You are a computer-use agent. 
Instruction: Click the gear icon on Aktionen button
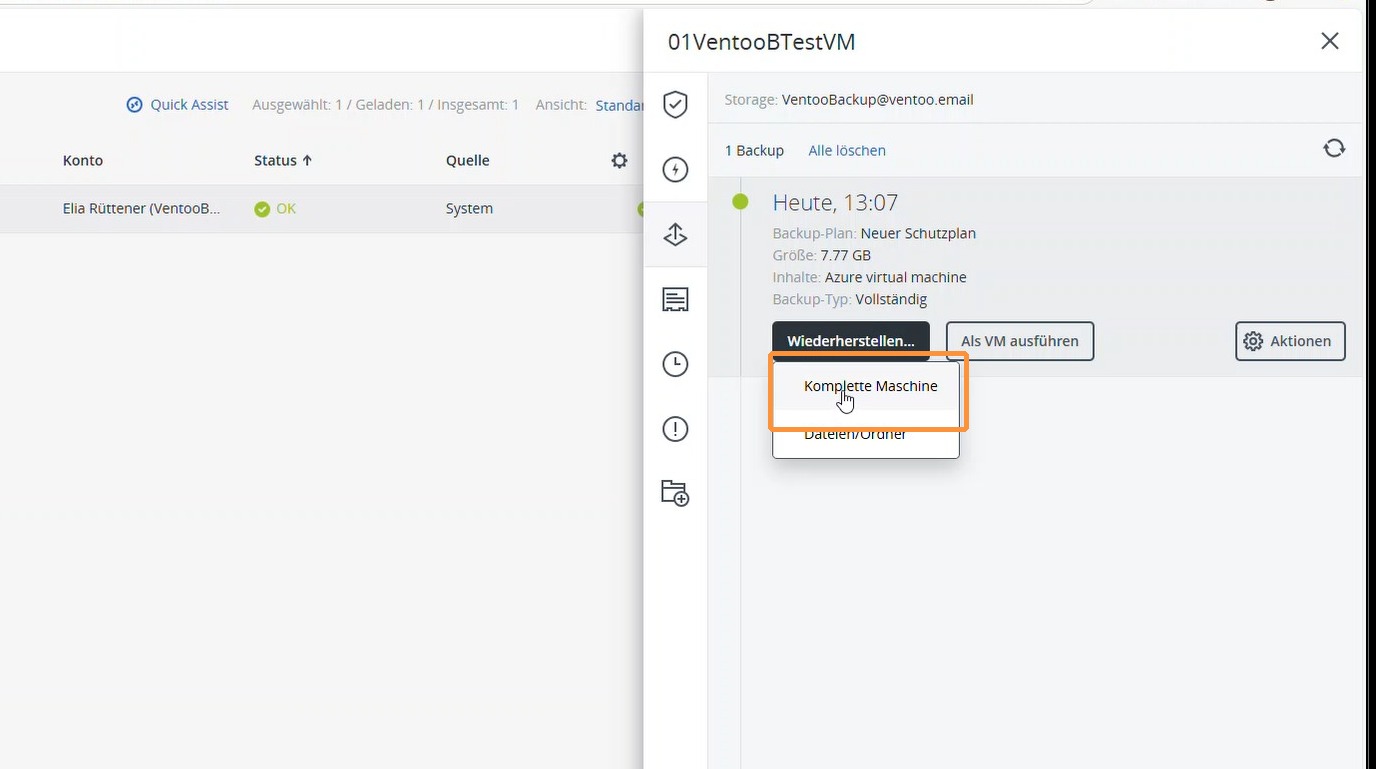click(x=1253, y=341)
